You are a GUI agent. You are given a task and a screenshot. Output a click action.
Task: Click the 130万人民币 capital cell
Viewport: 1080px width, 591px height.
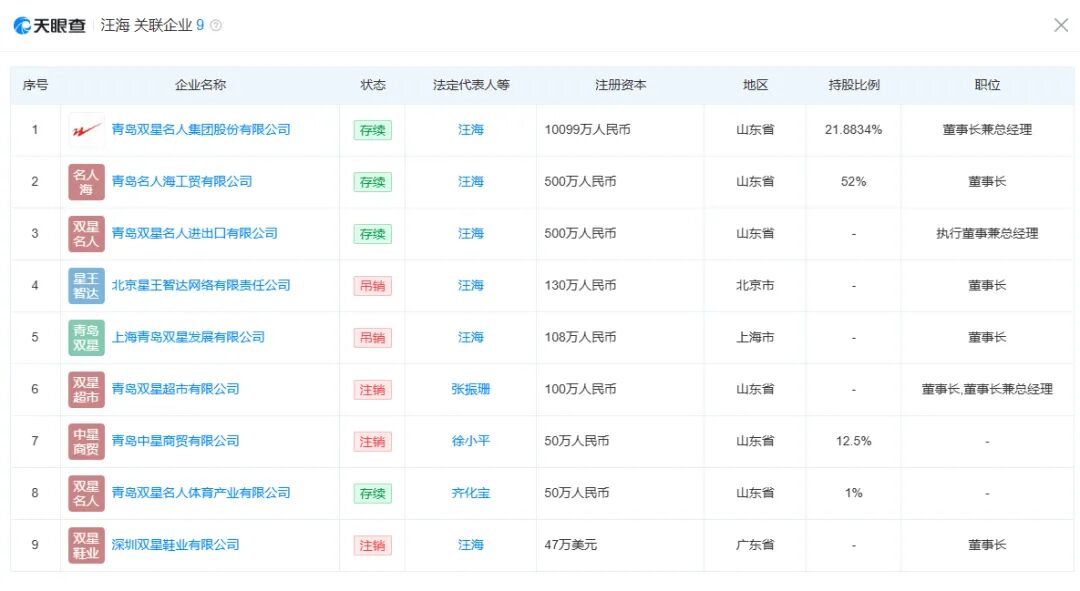[x=580, y=285]
